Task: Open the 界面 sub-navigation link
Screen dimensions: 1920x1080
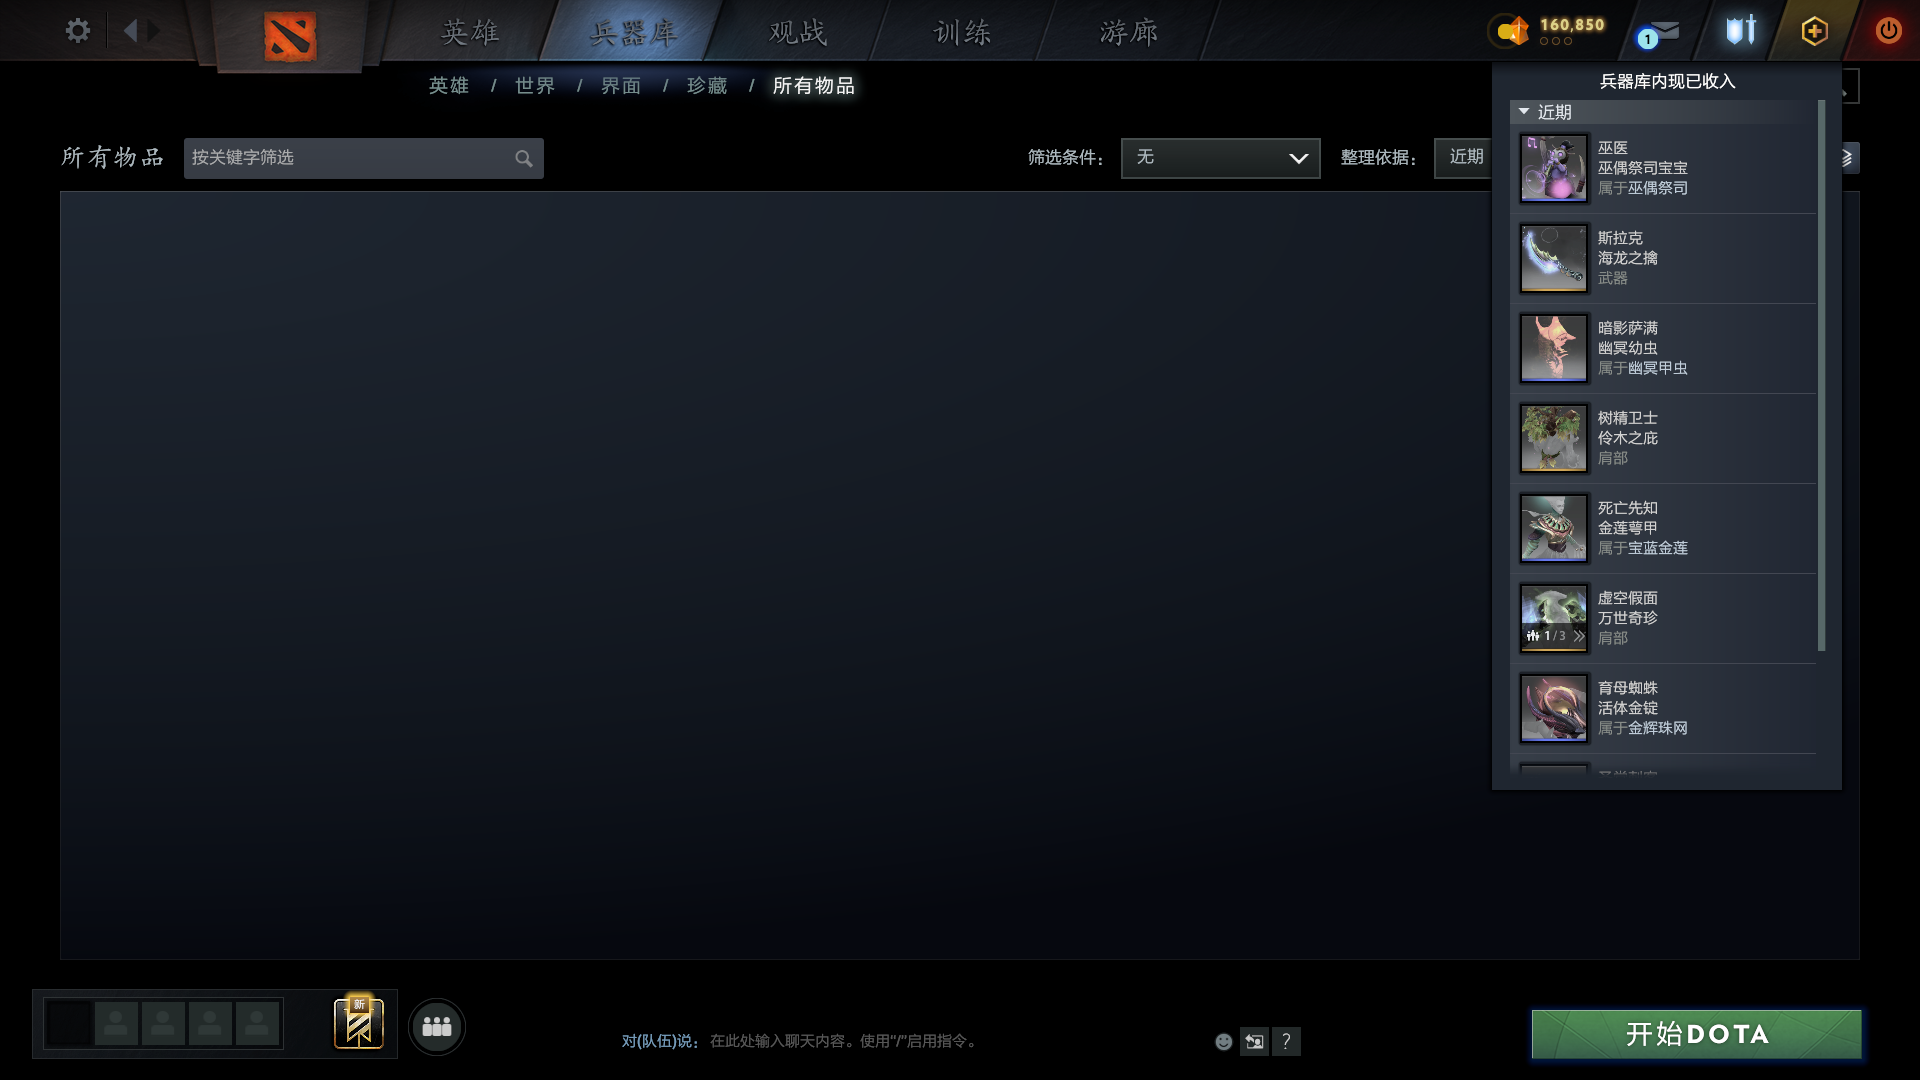Action: click(x=621, y=86)
